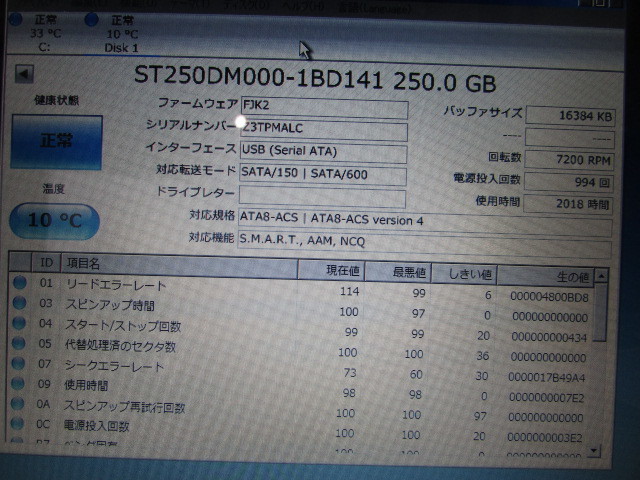Click the scroll down arrow of SMART list

click(x=594, y=450)
